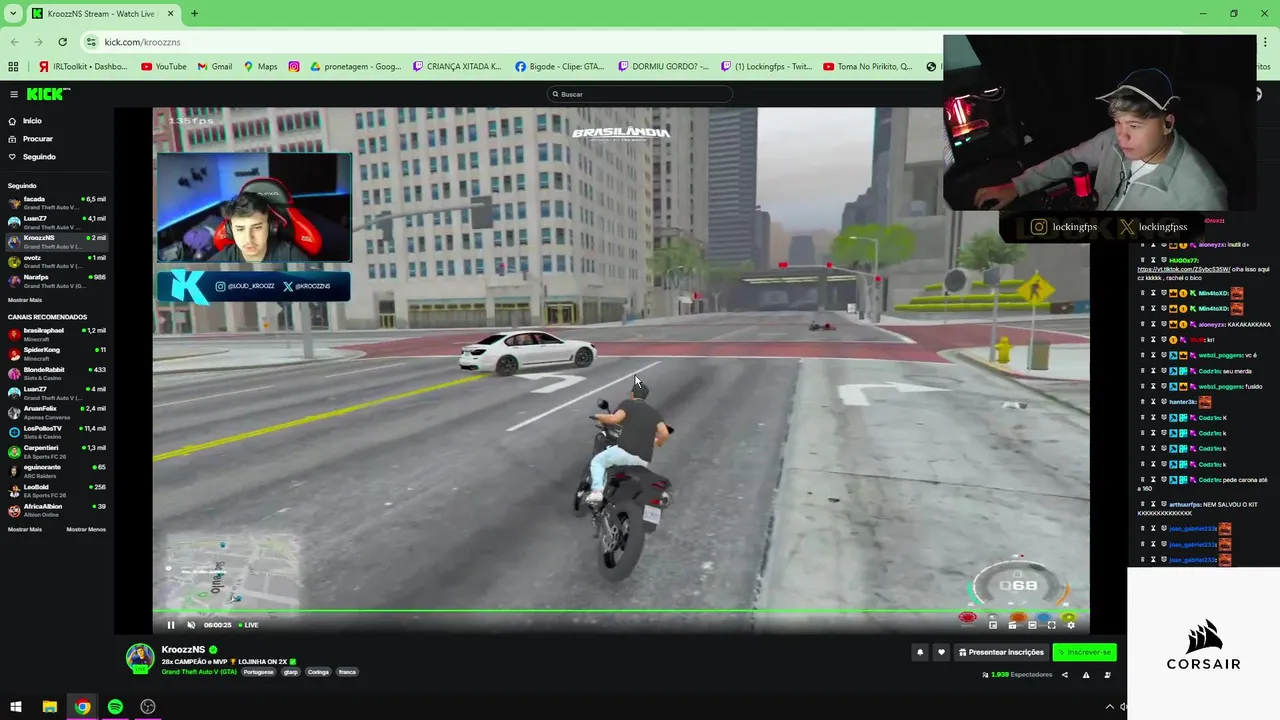Open brasilraphael recommended channel
Image resolution: width=1280 pixels, height=720 pixels.
click(57, 333)
